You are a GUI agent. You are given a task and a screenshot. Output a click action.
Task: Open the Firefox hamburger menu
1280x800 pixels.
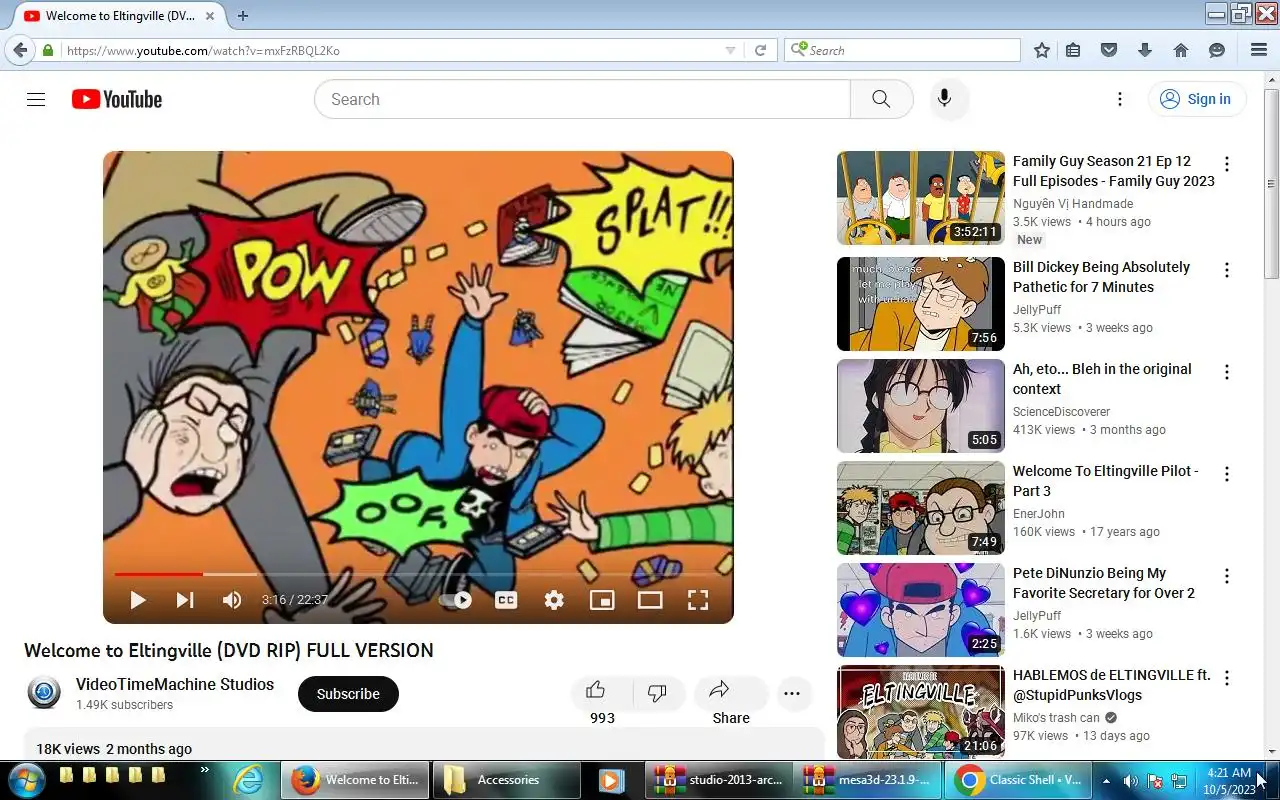click(1259, 50)
